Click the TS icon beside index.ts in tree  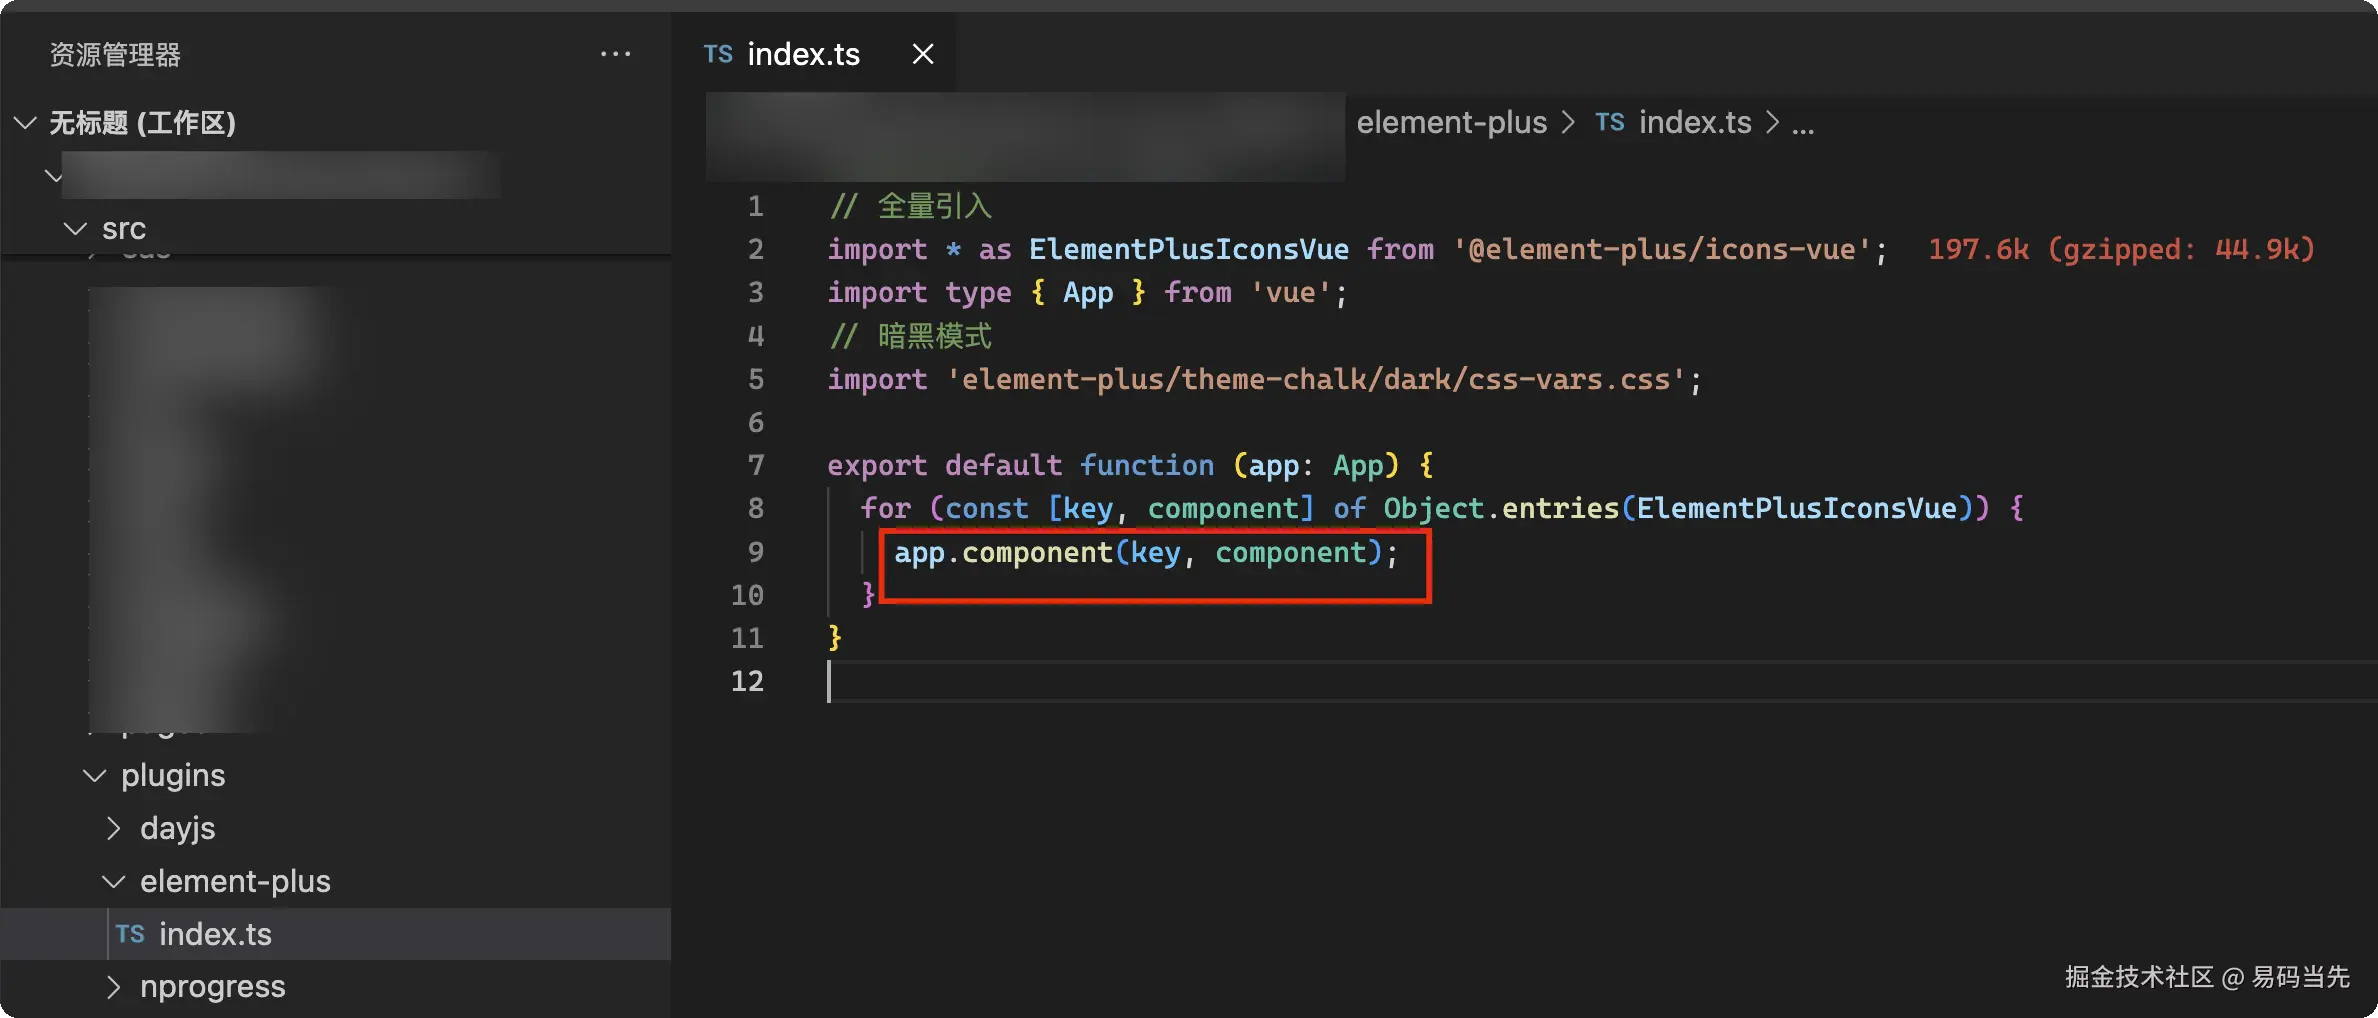[x=130, y=934]
